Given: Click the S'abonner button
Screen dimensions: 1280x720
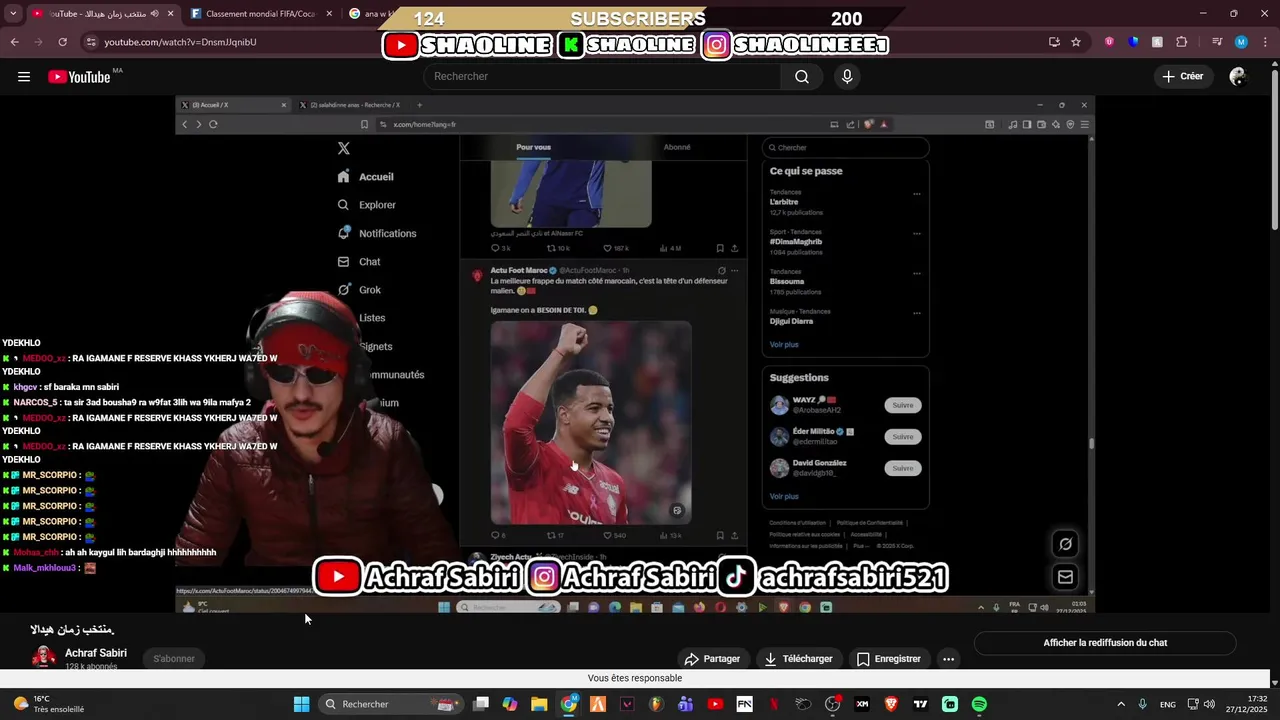Looking at the screenshot, I should (174, 658).
